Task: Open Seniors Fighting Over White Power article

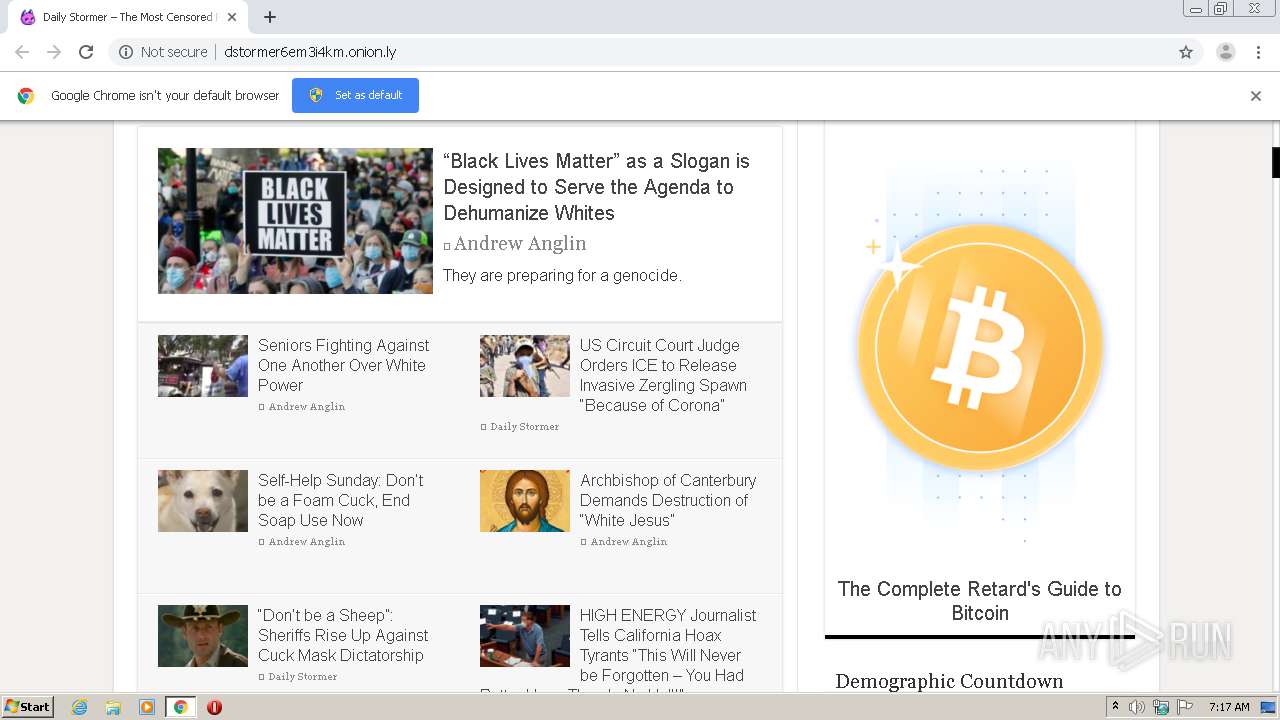Action: tap(344, 365)
